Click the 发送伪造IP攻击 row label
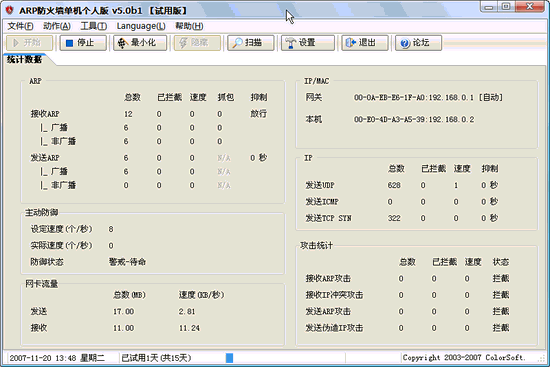The height and width of the screenshot is (367, 550). [x=334, y=328]
